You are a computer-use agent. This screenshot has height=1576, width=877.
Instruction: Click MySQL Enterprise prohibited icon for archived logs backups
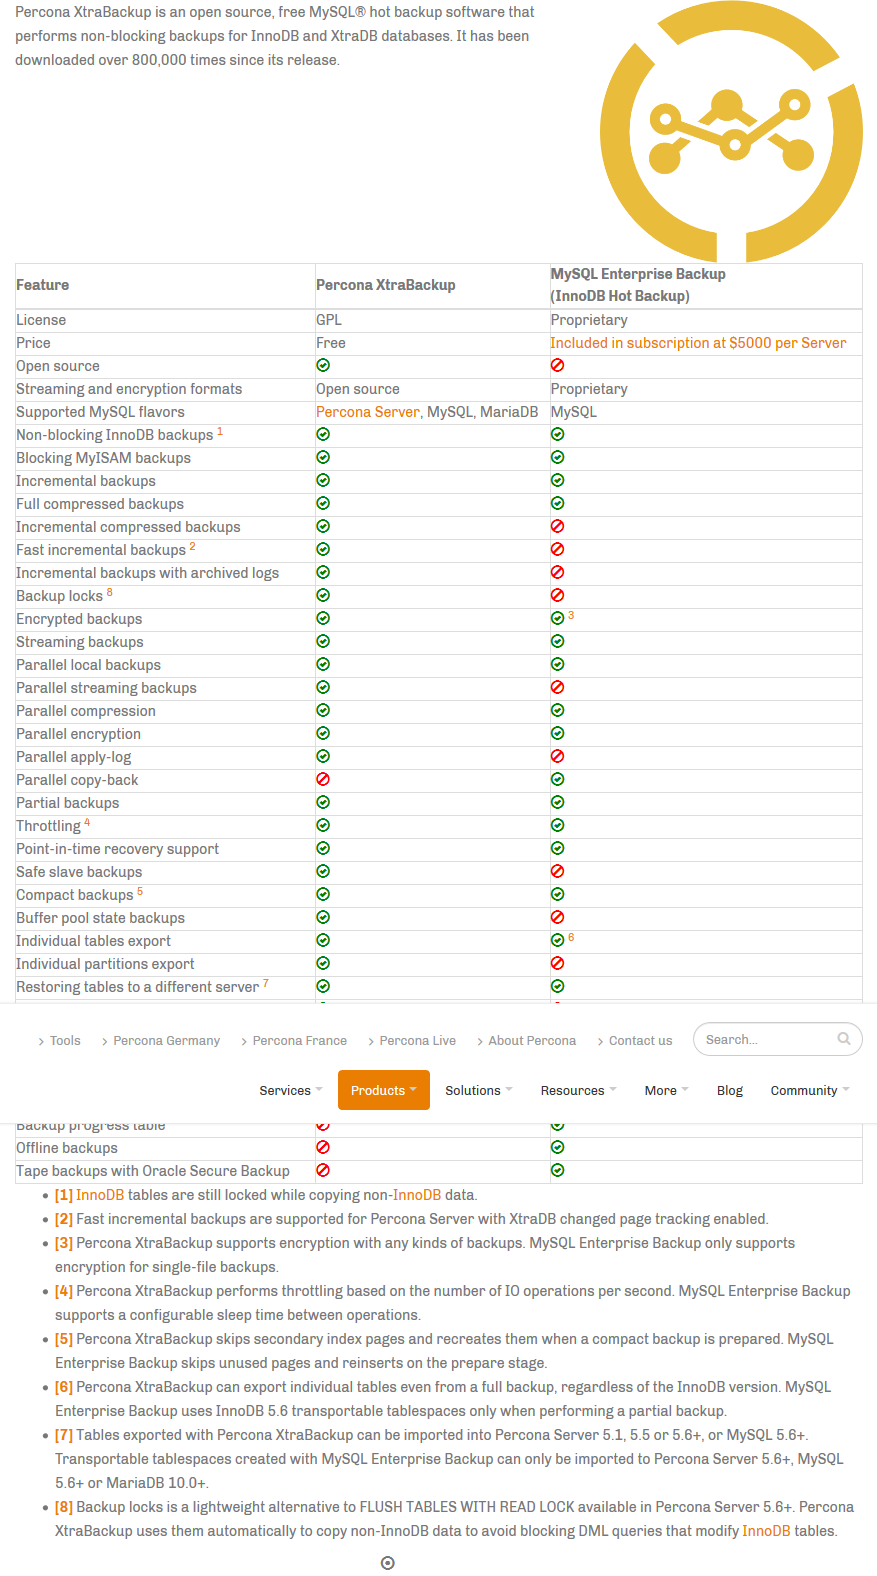[x=557, y=572]
